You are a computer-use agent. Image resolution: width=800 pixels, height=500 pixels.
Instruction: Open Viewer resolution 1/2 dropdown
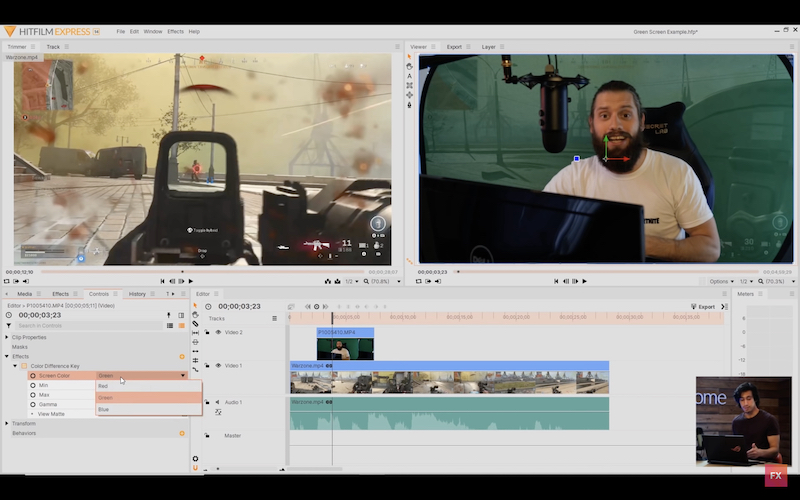click(746, 281)
